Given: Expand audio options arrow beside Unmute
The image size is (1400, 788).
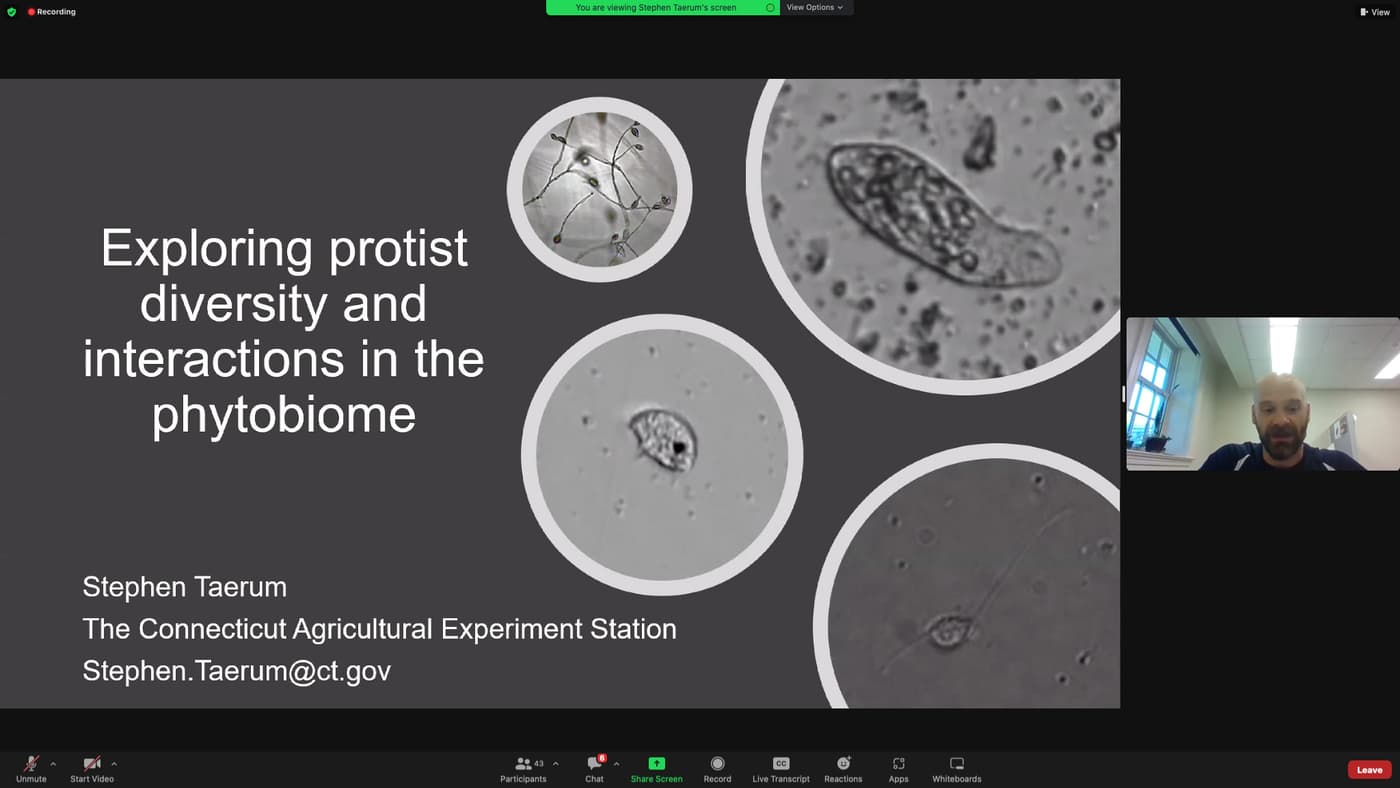Looking at the screenshot, I should [x=53, y=764].
